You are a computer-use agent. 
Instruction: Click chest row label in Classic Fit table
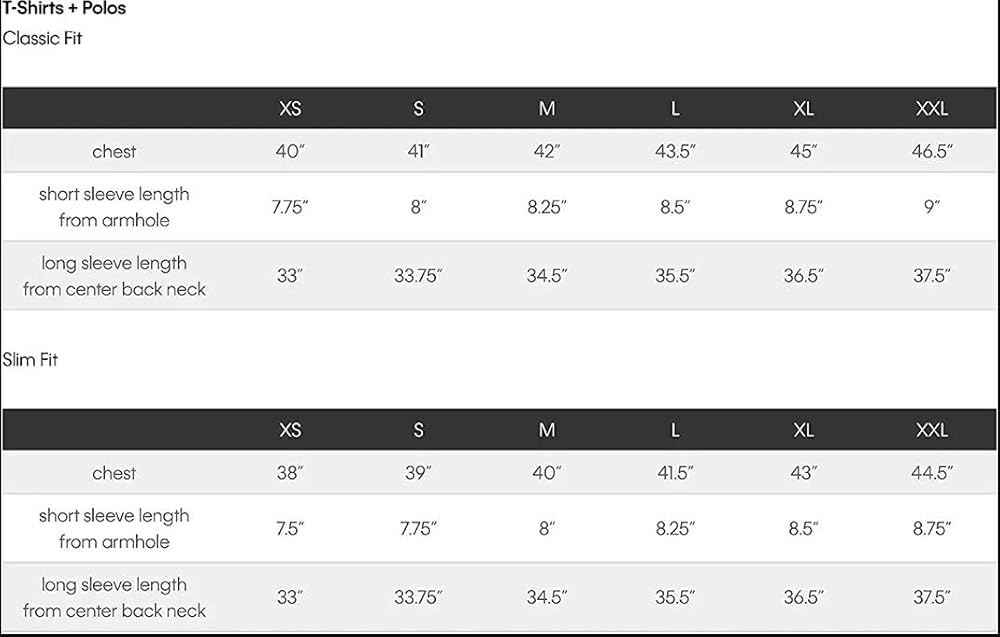(x=114, y=152)
